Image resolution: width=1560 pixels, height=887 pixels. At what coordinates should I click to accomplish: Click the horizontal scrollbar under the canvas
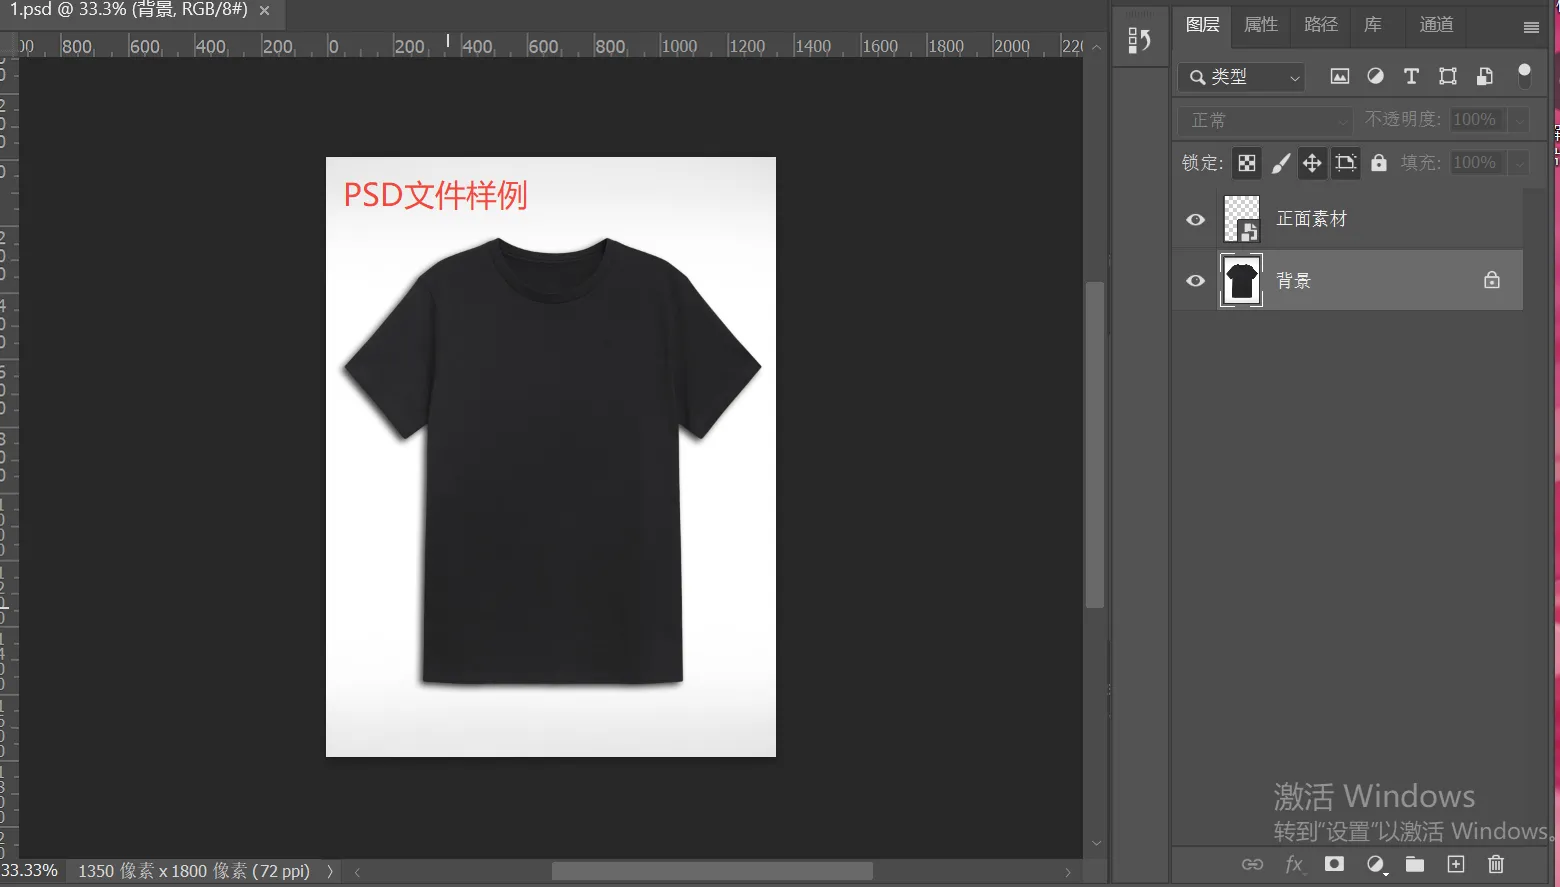point(712,872)
